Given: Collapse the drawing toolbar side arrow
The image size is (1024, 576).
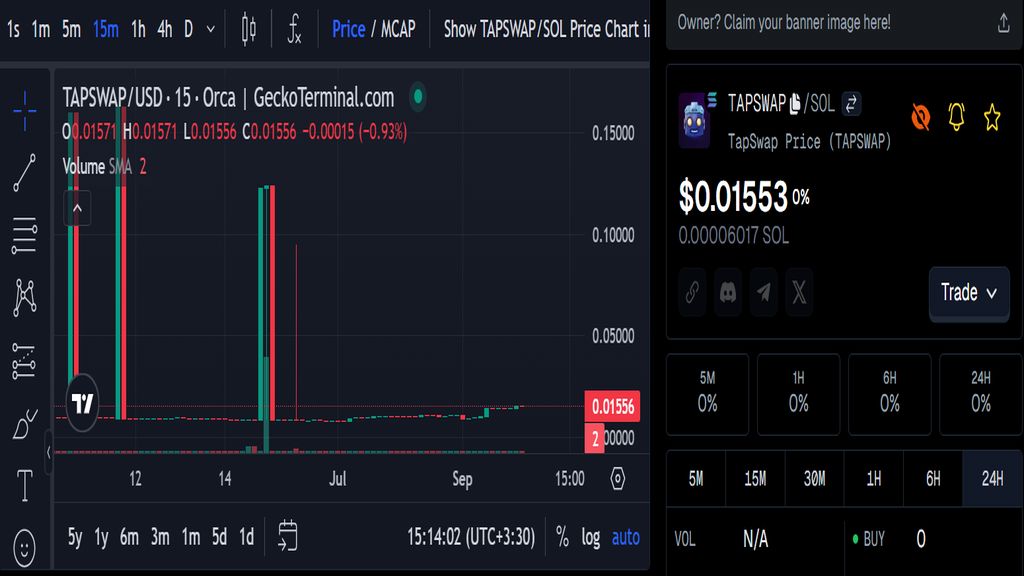Looking at the screenshot, I should (48, 452).
